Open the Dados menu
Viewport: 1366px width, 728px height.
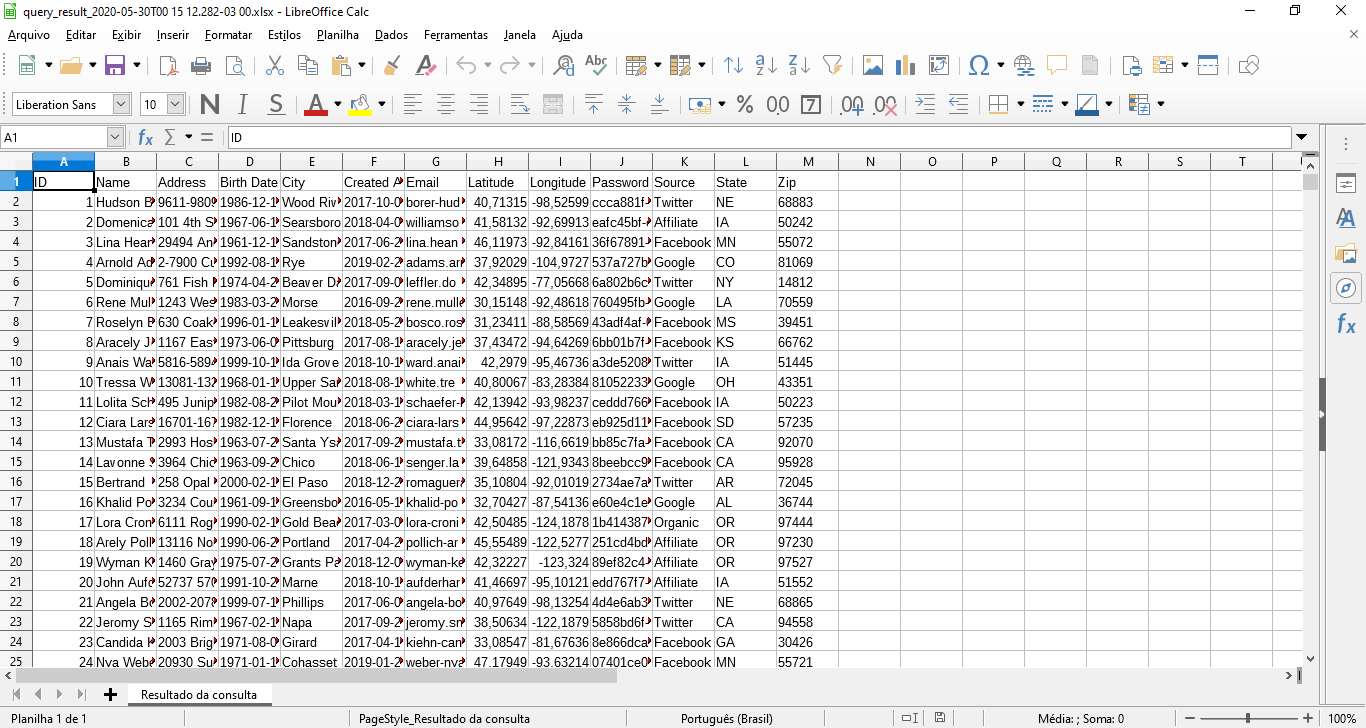391,35
